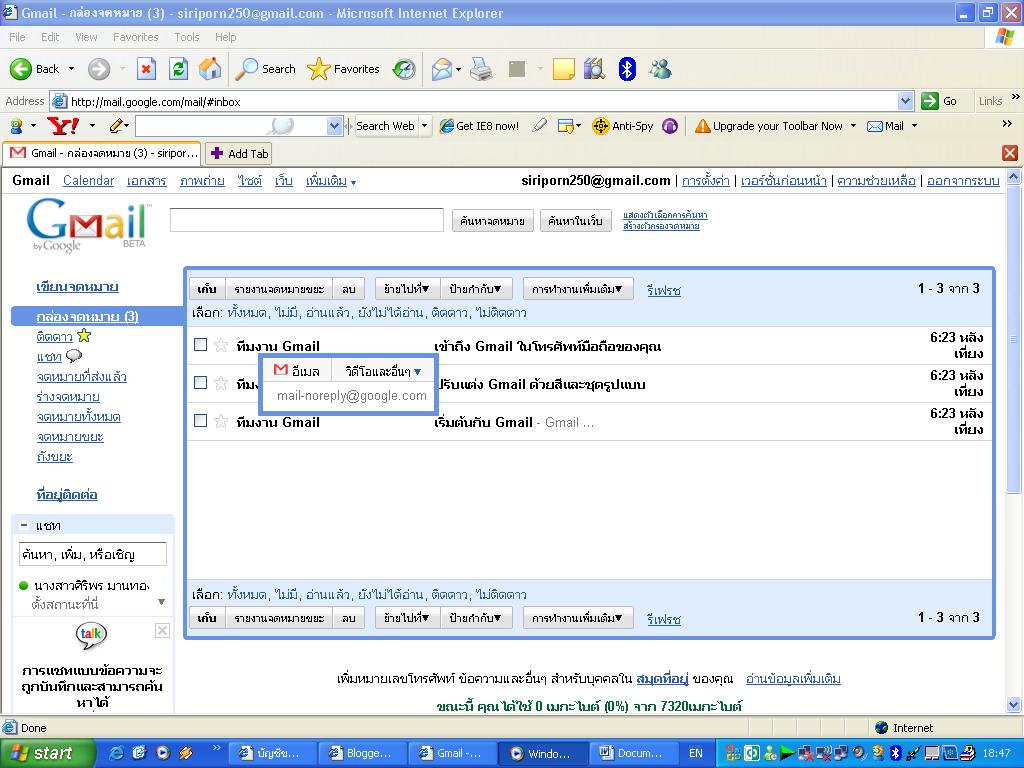Select checkbox of first Gmail message
1024x768 pixels.
point(200,344)
